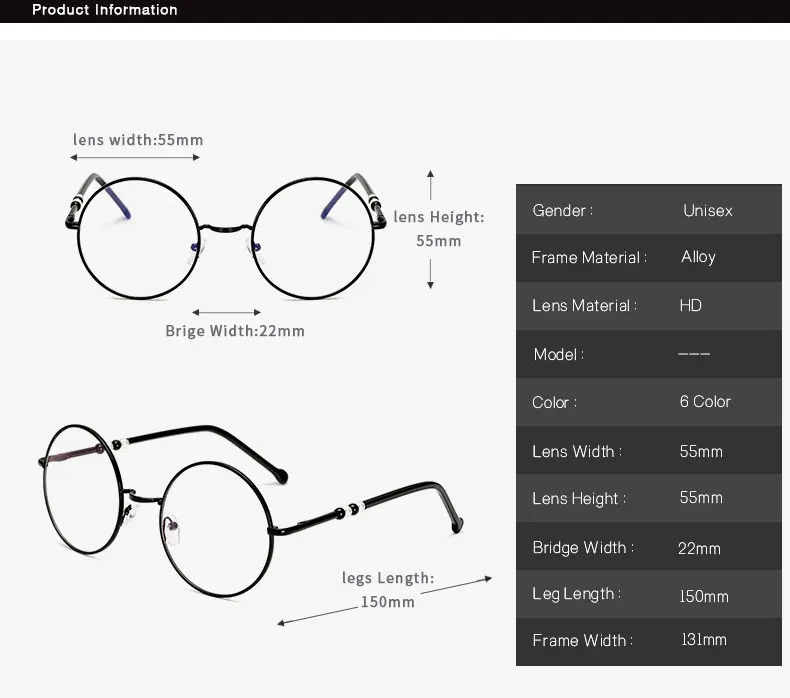Click the 'Bridge Width :' table label
The image size is (790, 698).
point(583,547)
